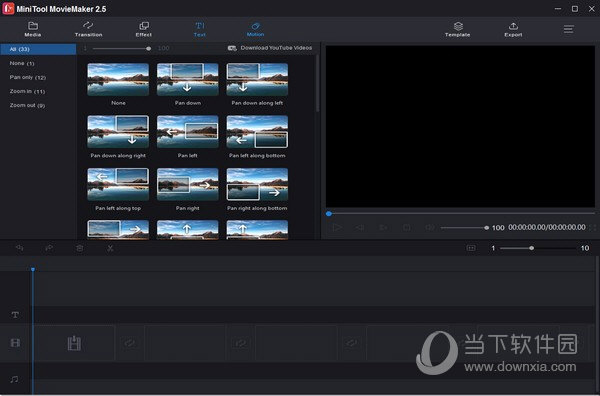
Task: Click the Play button in preview
Action: click(337, 228)
